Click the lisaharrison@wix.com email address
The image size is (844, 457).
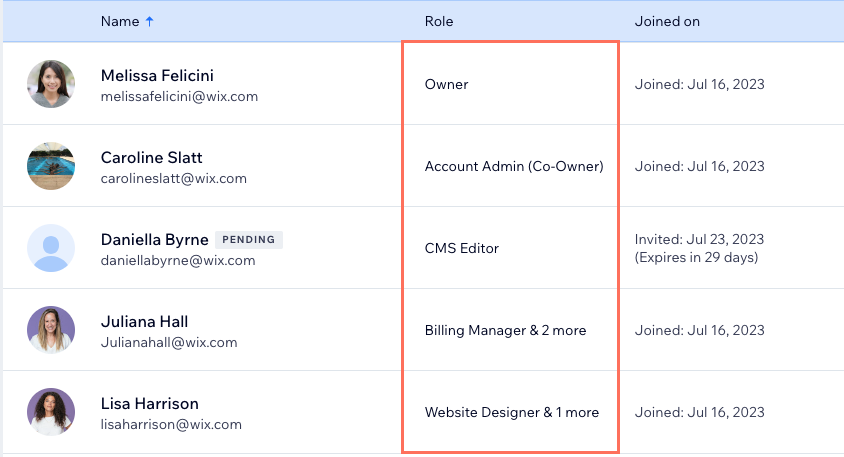[171, 425]
